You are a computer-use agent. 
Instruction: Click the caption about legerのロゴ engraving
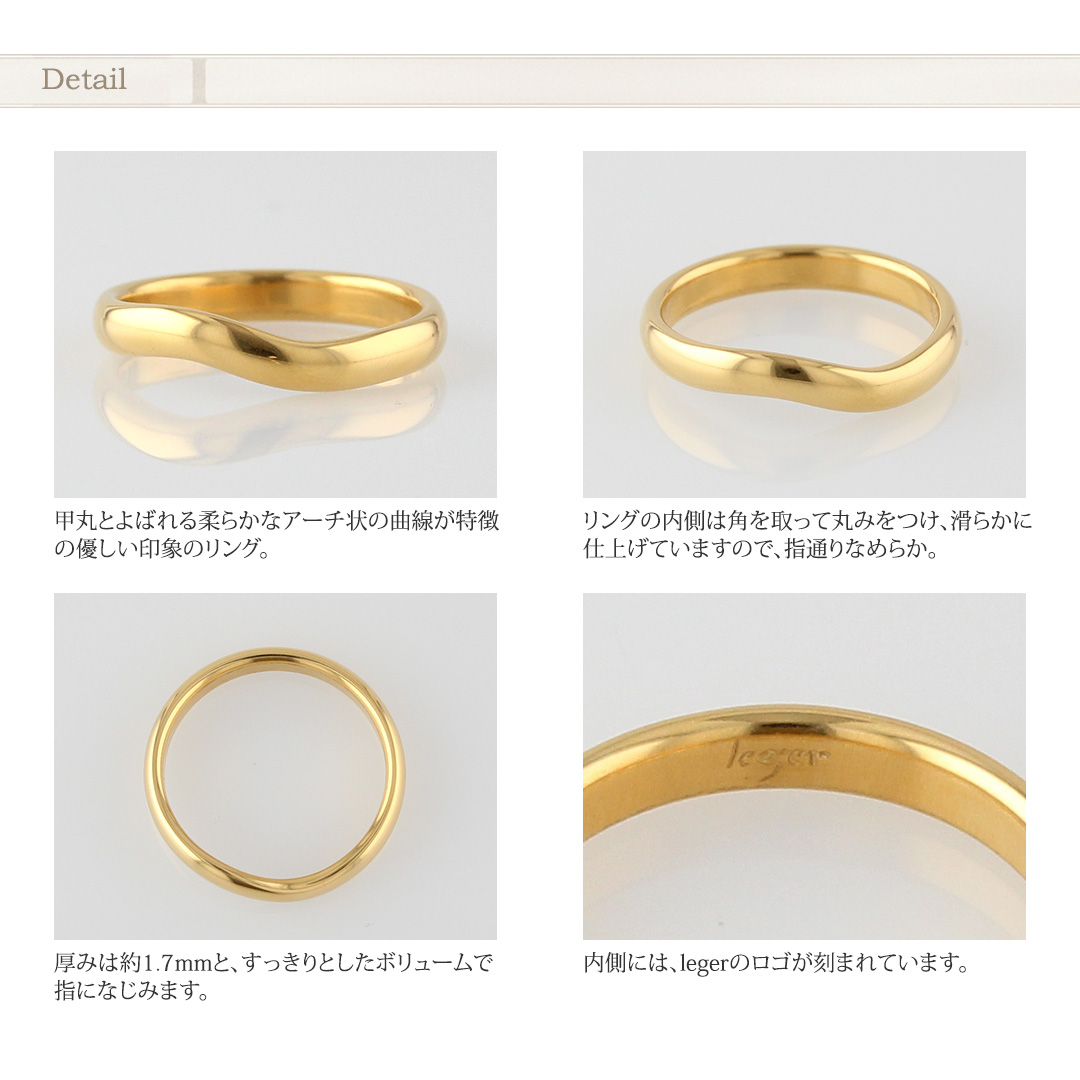[776, 963]
